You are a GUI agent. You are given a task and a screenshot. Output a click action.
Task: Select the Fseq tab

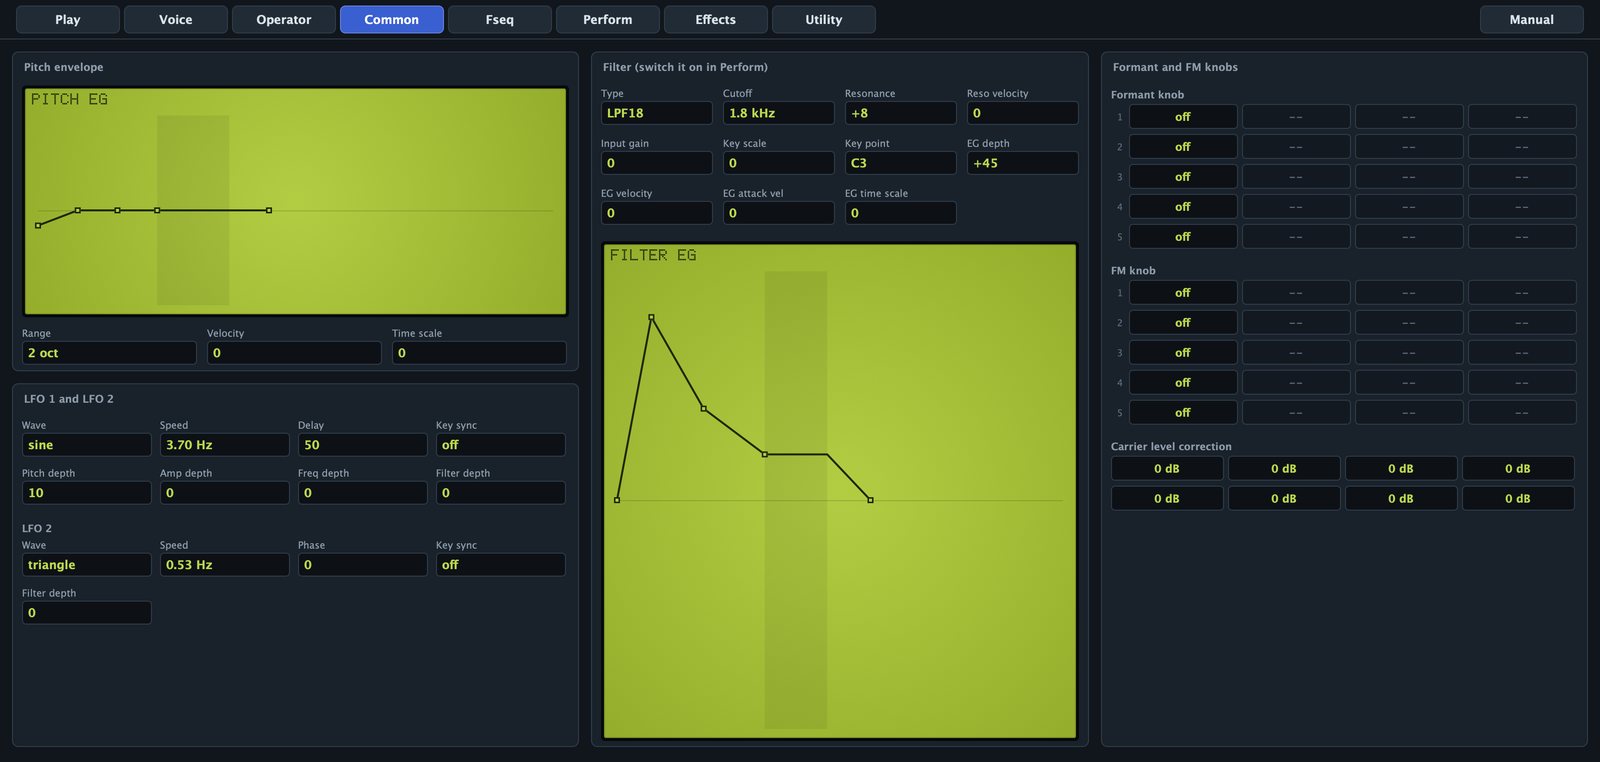point(500,19)
